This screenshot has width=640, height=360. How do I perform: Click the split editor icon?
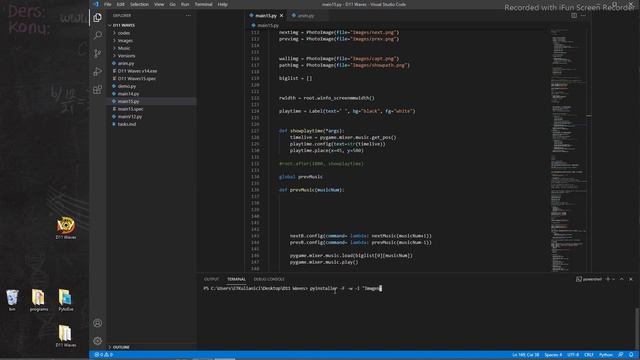pos(574,16)
